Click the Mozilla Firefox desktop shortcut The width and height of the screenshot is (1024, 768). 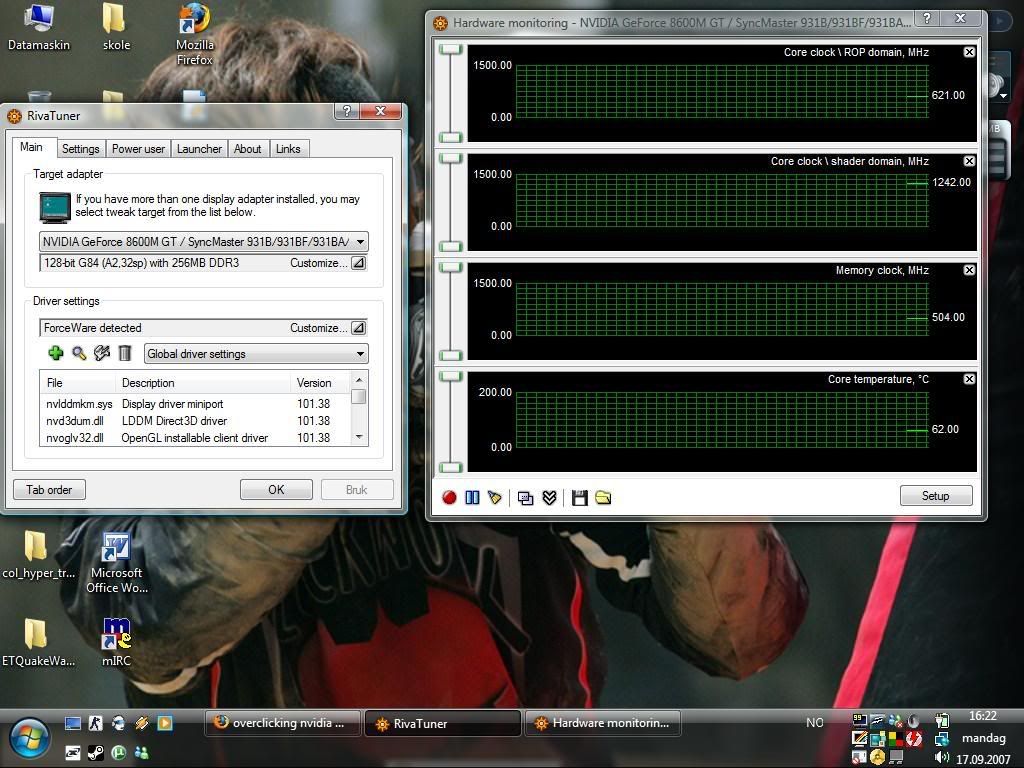click(x=195, y=34)
